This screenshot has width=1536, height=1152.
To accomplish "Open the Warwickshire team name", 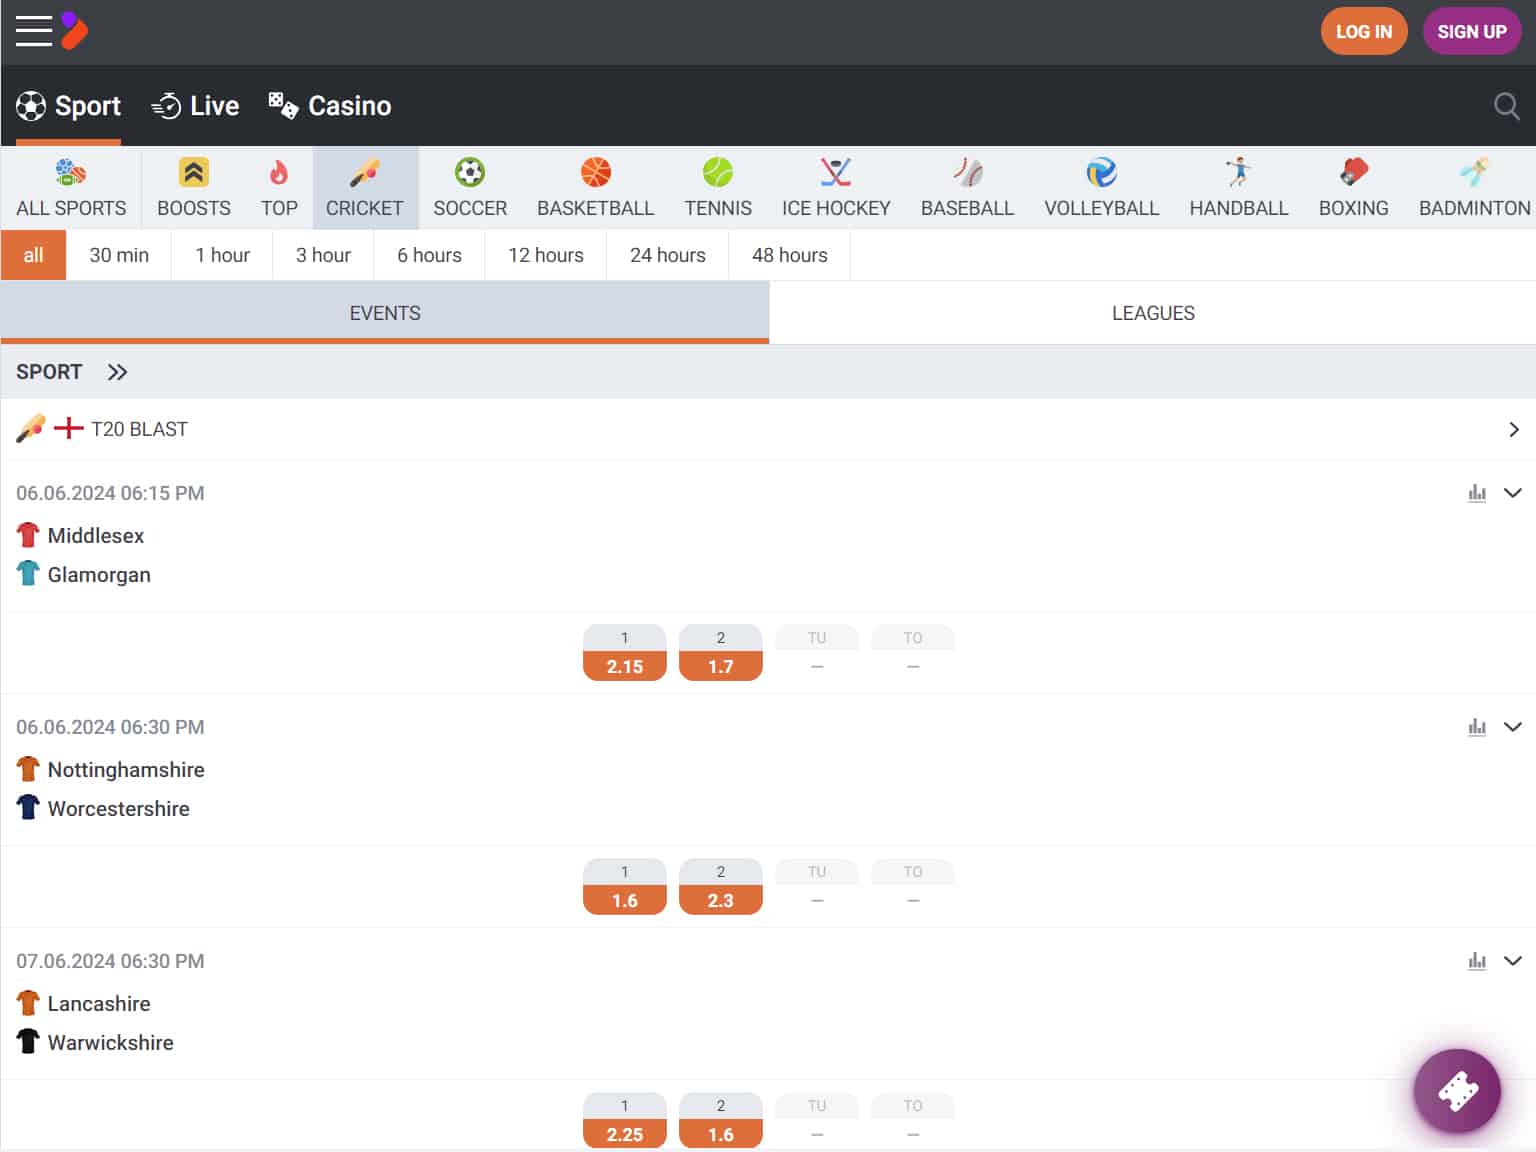I will coord(111,1043).
